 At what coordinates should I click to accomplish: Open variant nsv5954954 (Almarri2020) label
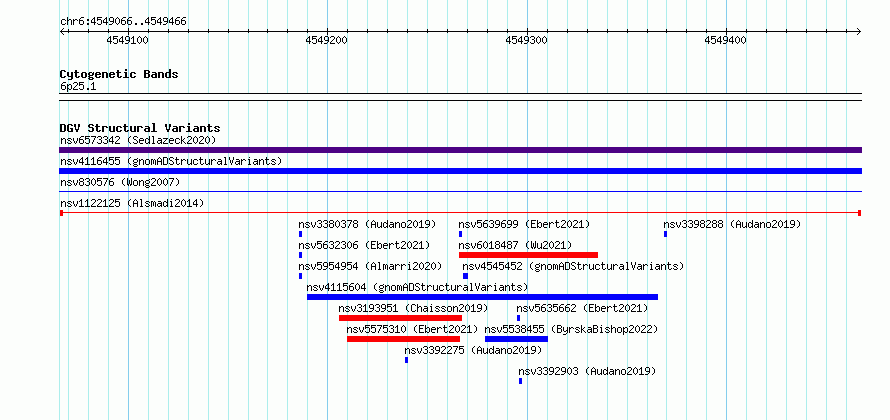(x=370, y=266)
